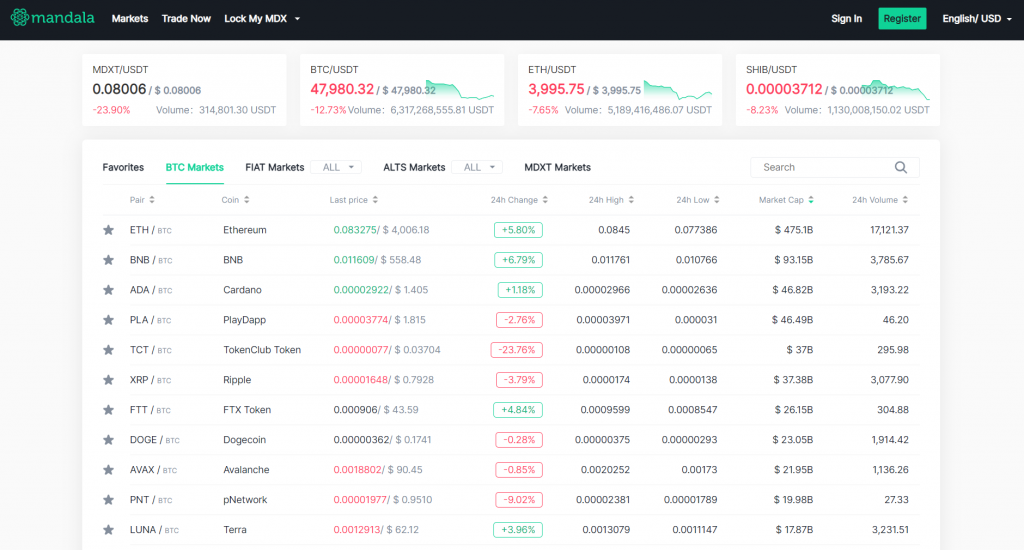The height and width of the screenshot is (550, 1024).
Task: Select the ALTS Markets tab
Action: (414, 167)
